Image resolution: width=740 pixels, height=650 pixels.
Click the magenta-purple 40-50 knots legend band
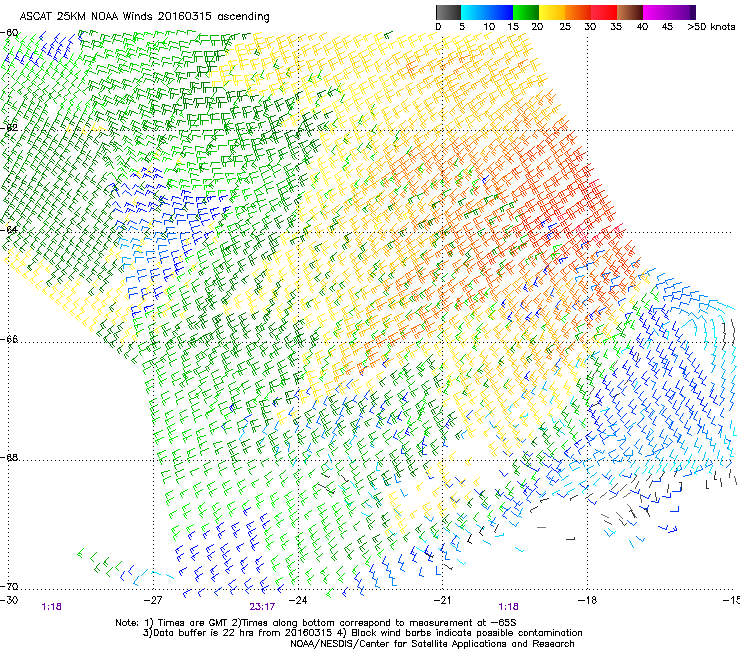coord(669,12)
